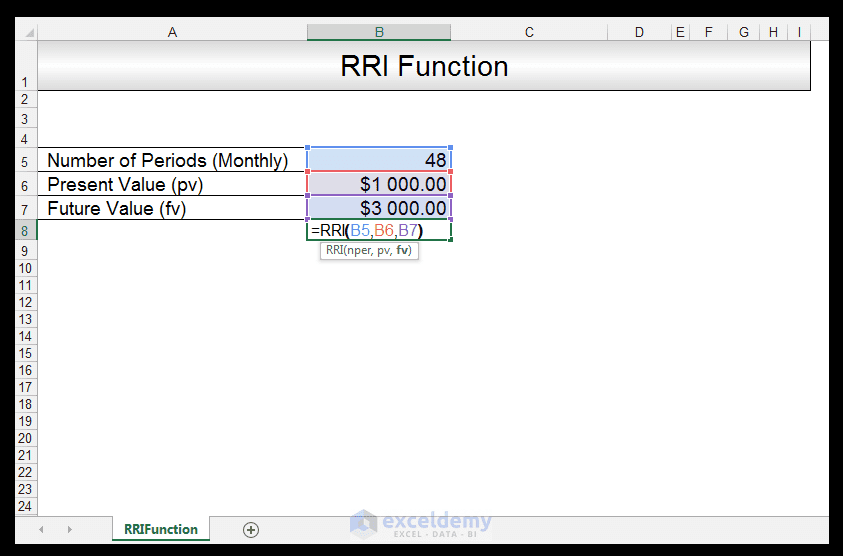Screen dimensions: 843x556
Task: Click the B6 reference in the formula
Action: (384, 231)
